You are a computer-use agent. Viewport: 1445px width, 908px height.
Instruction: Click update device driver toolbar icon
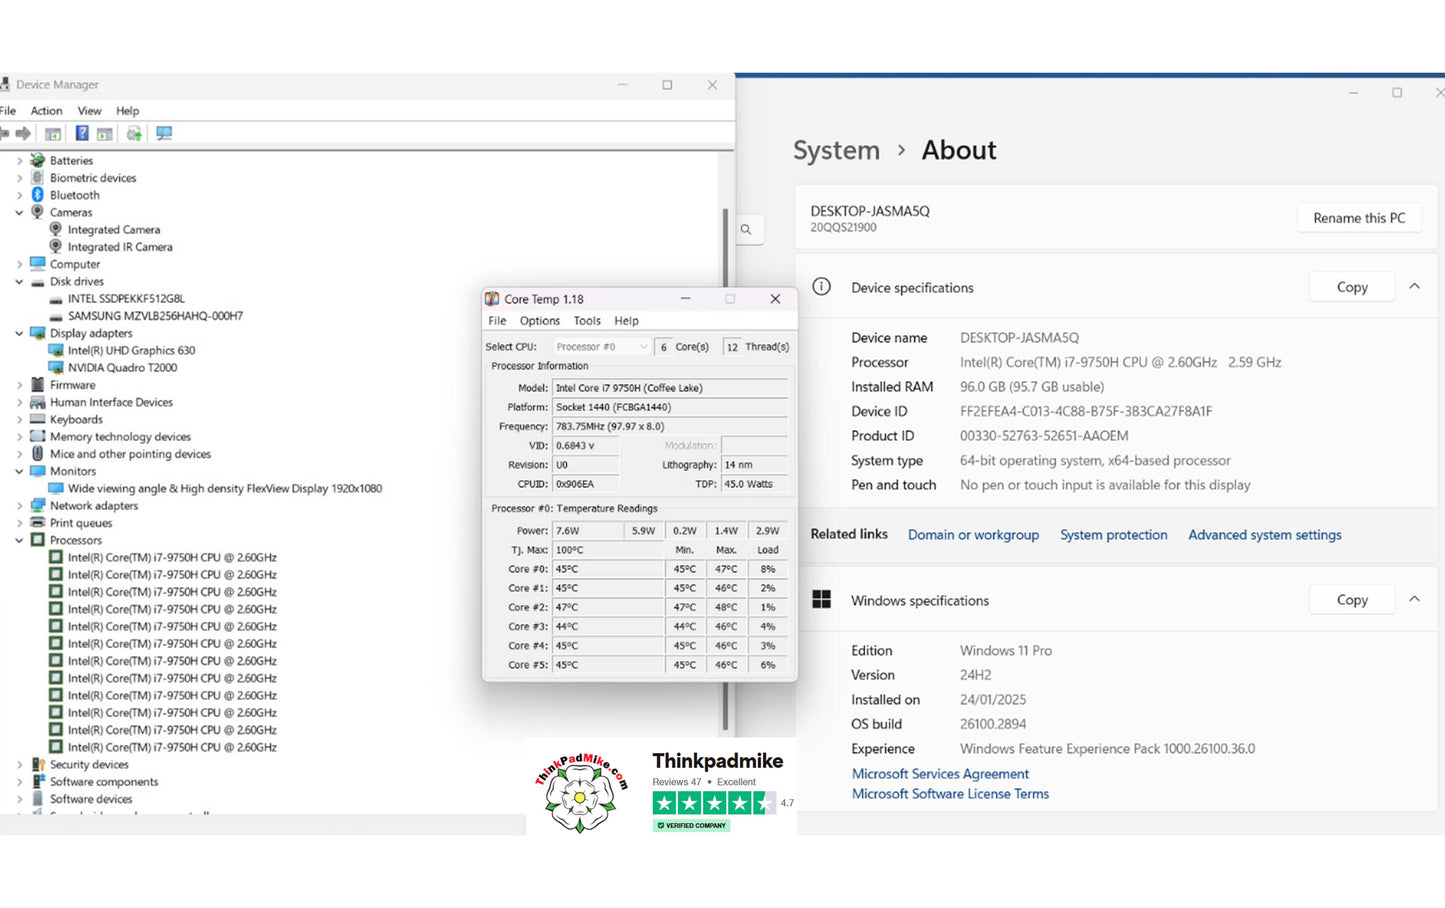[134, 133]
